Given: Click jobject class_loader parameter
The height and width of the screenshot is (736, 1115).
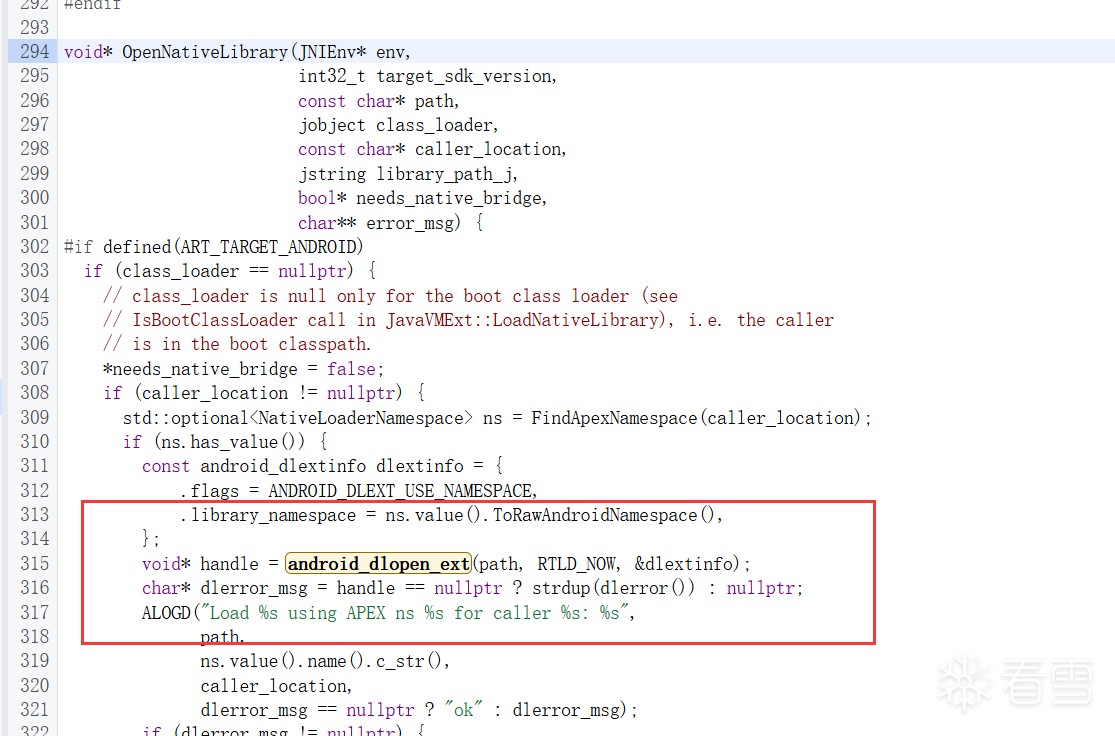Looking at the screenshot, I should click(398, 125).
